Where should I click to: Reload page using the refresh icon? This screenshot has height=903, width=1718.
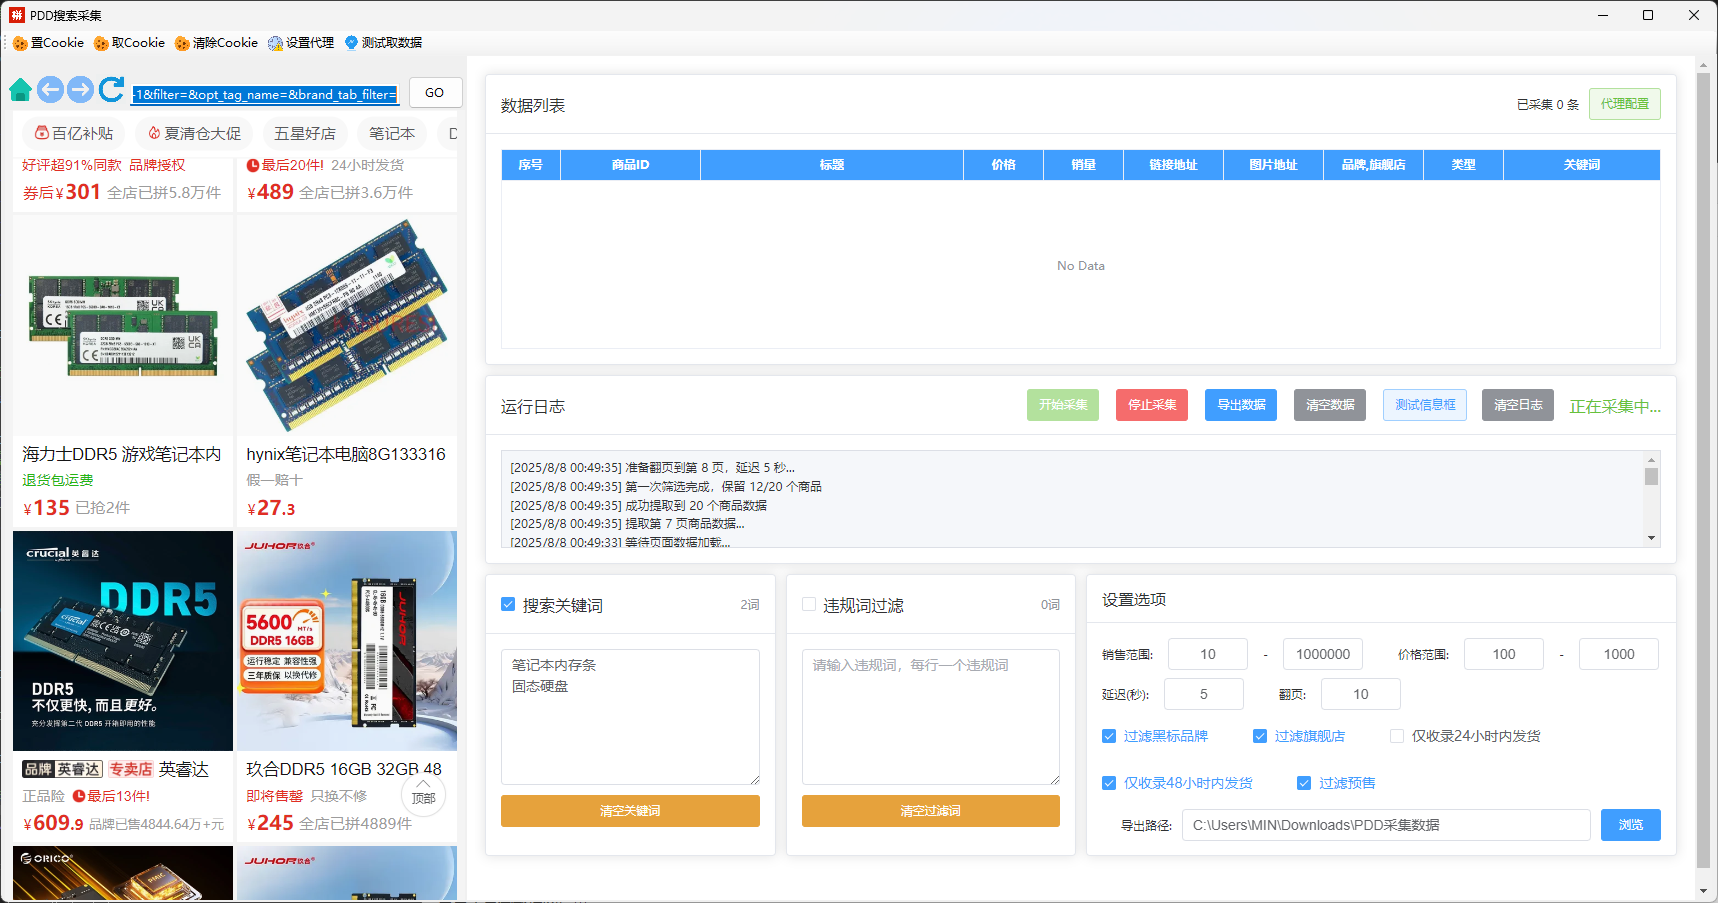point(112,90)
